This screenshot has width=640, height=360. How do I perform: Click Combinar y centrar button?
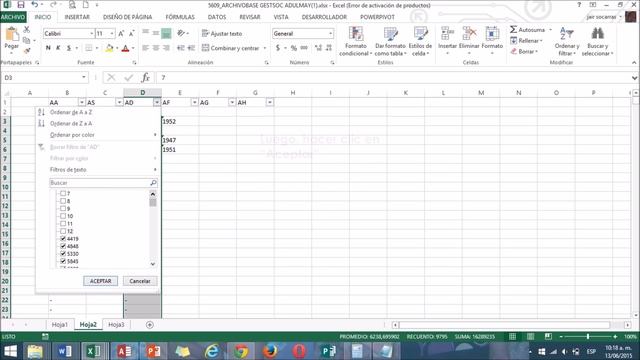pos(231,48)
